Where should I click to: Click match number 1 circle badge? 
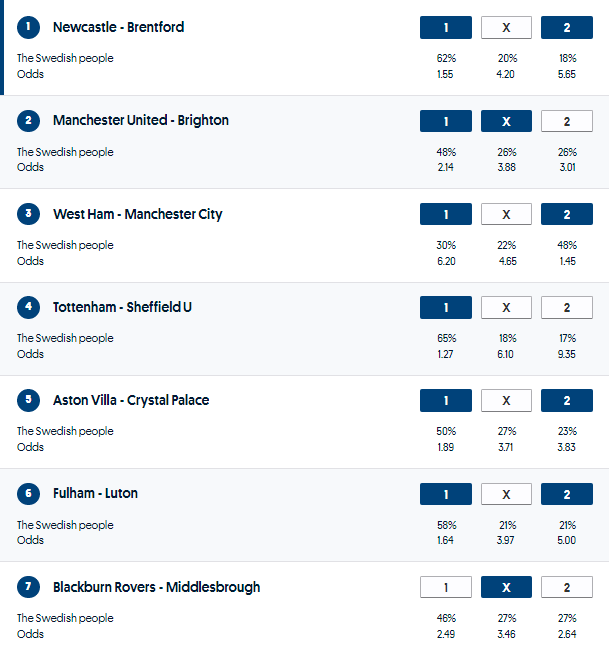(28, 27)
